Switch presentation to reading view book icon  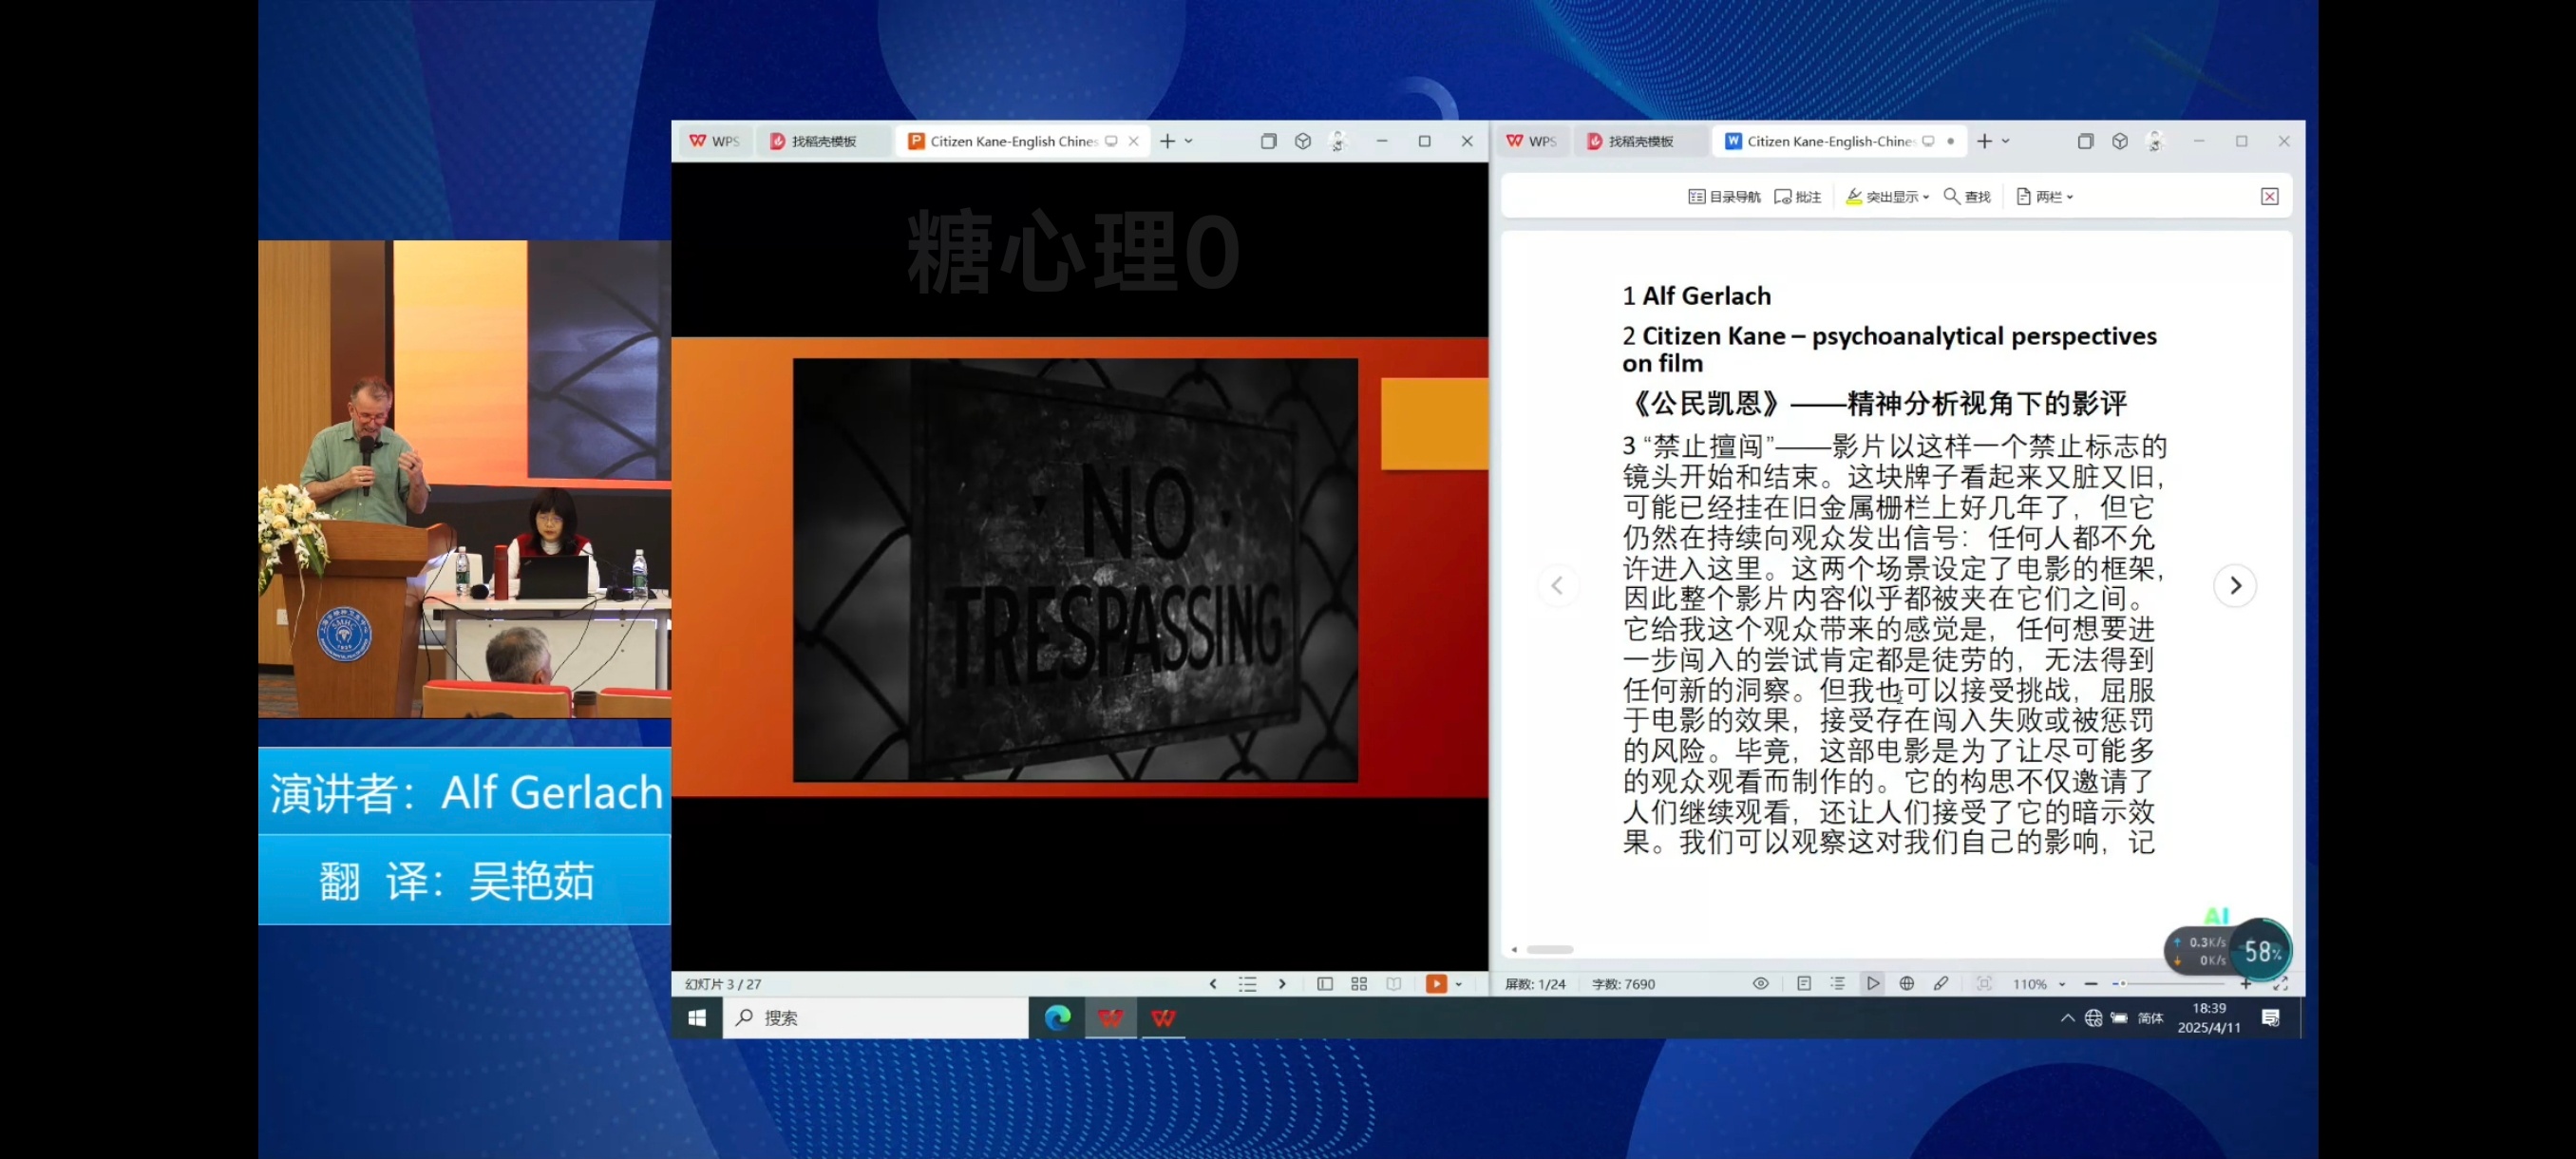1394,984
